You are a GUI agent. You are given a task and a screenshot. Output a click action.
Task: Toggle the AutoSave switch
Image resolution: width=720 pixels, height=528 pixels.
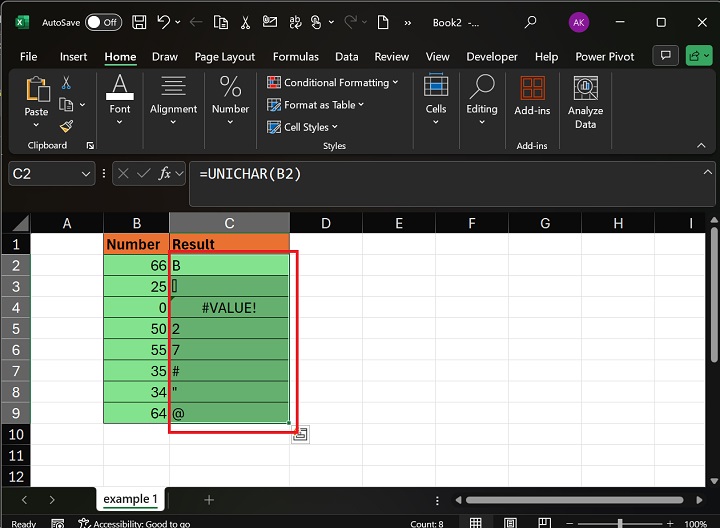[103, 21]
